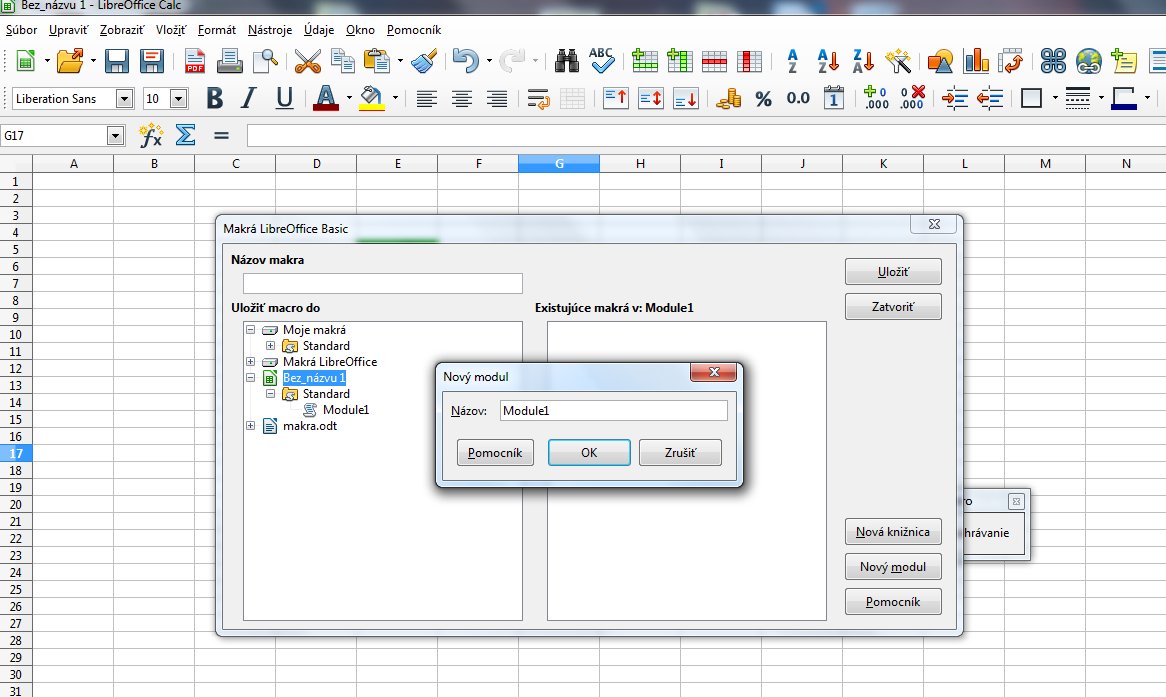
Task: Open the Nástroje menu
Action: 270,30
